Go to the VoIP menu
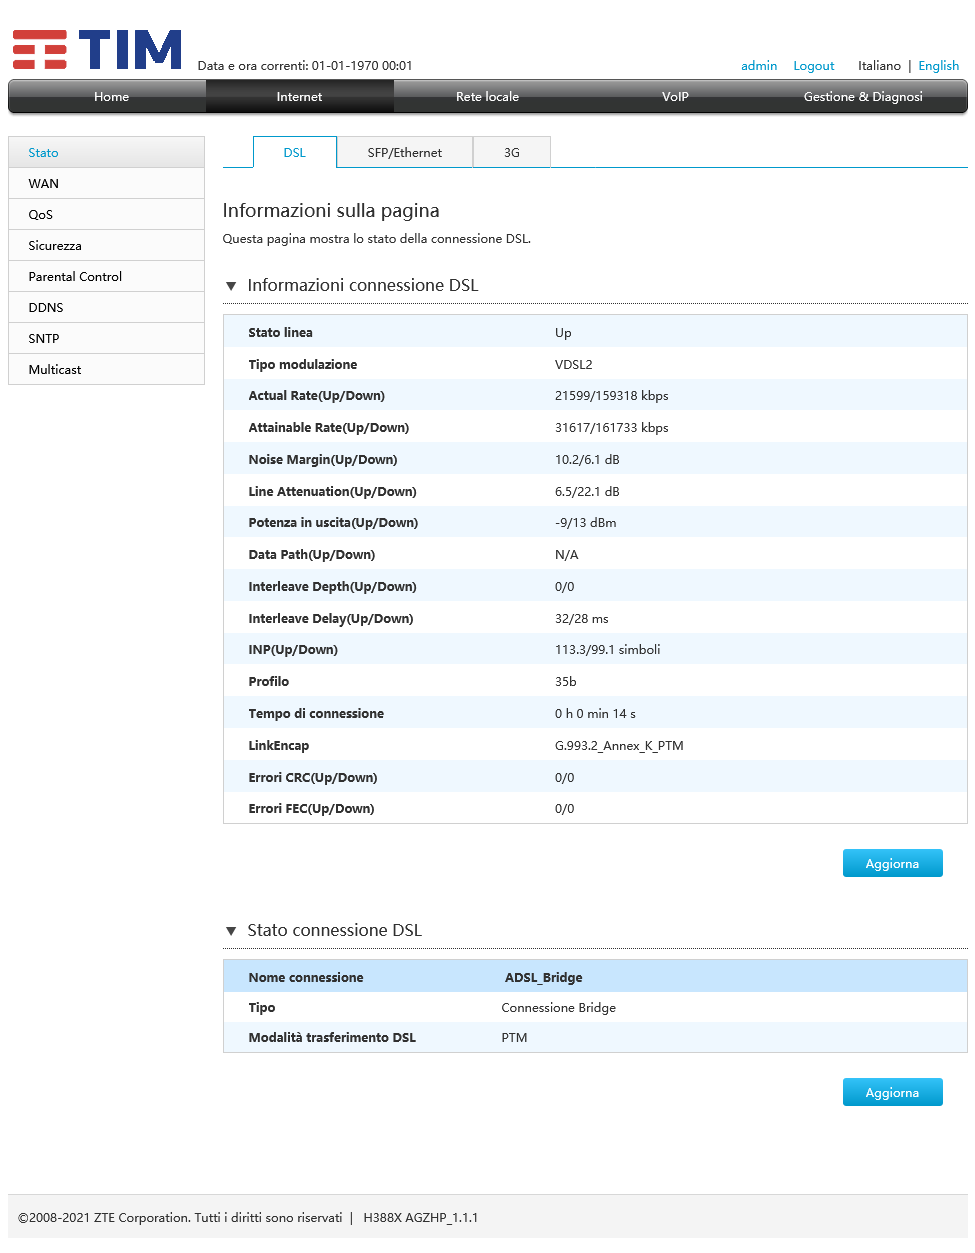 (x=675, y=97)
